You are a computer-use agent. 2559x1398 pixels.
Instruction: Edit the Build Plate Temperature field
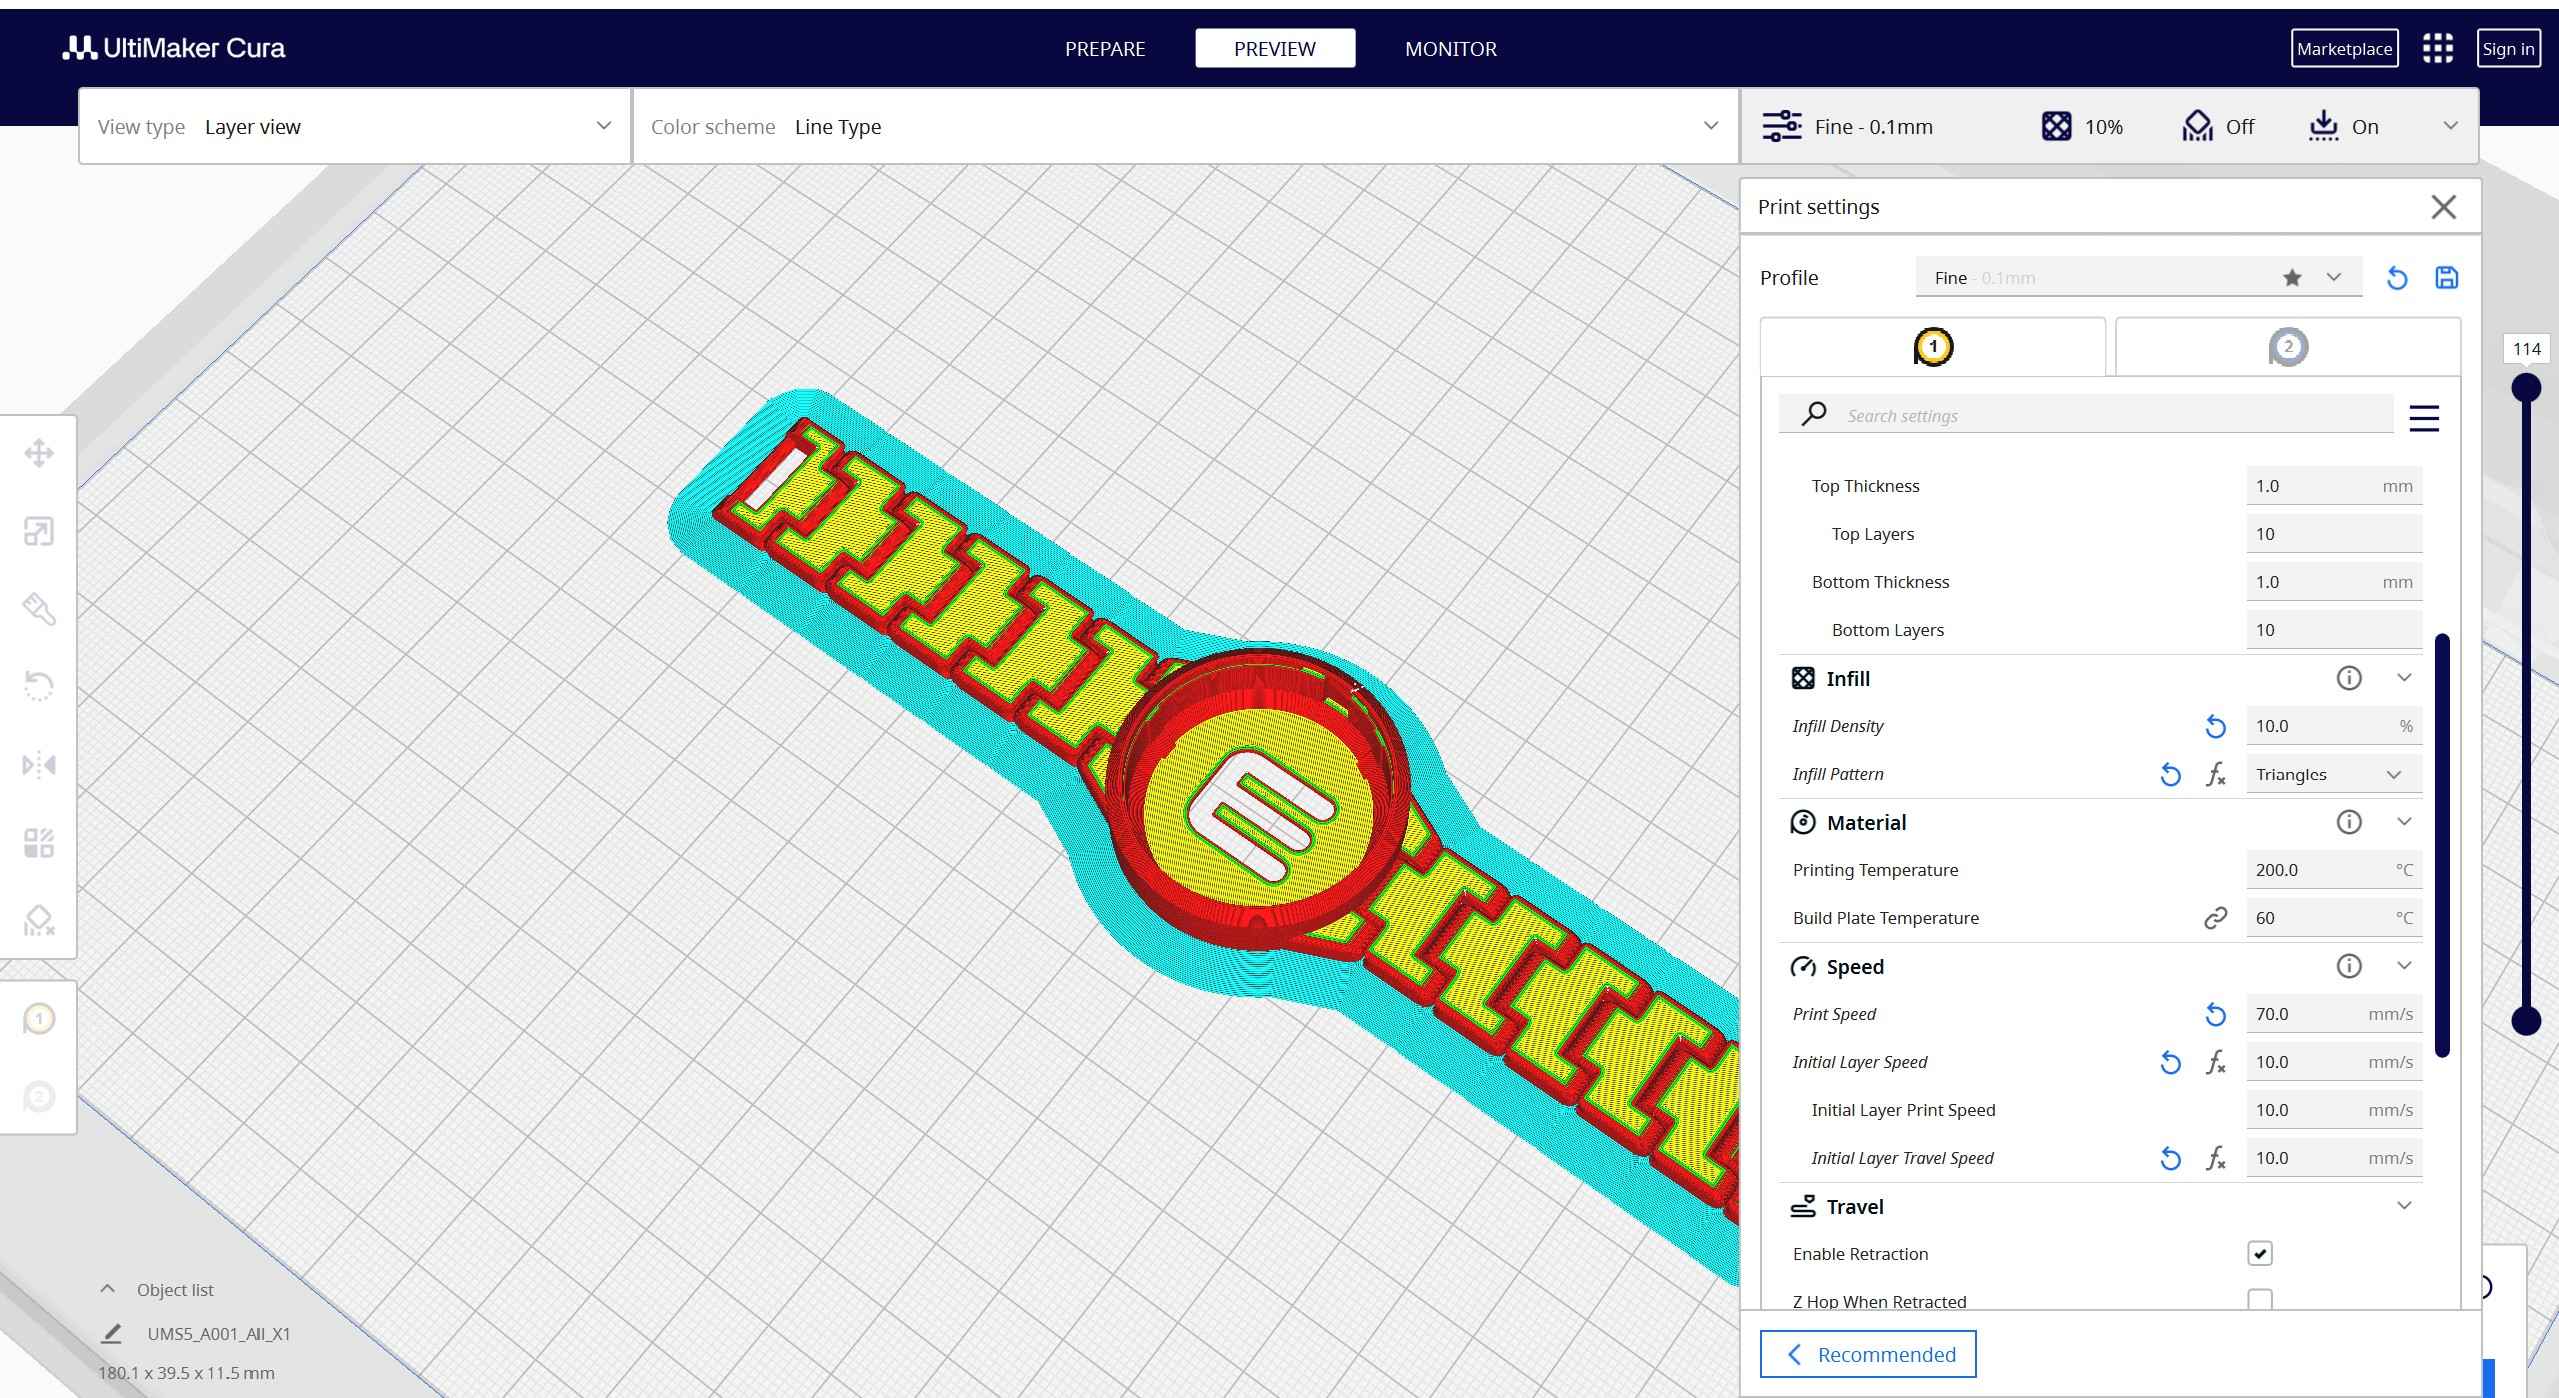[2333, 918]
